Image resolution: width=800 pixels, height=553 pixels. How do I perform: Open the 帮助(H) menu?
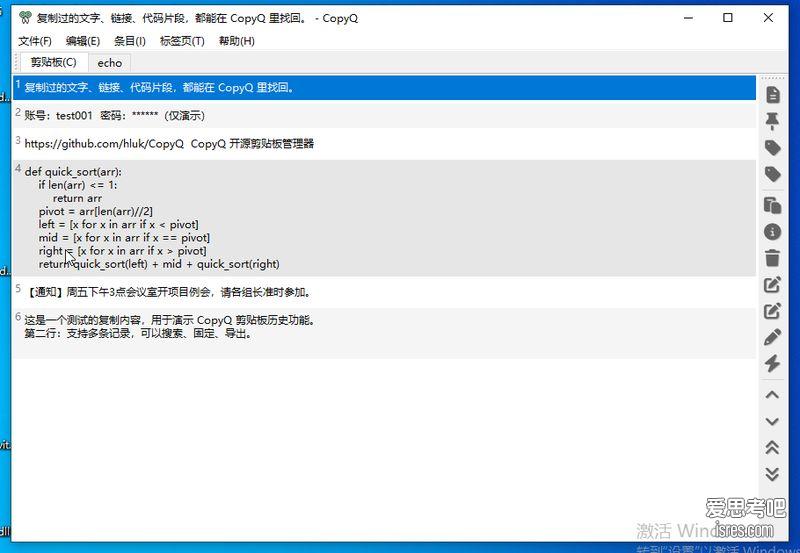237,41
